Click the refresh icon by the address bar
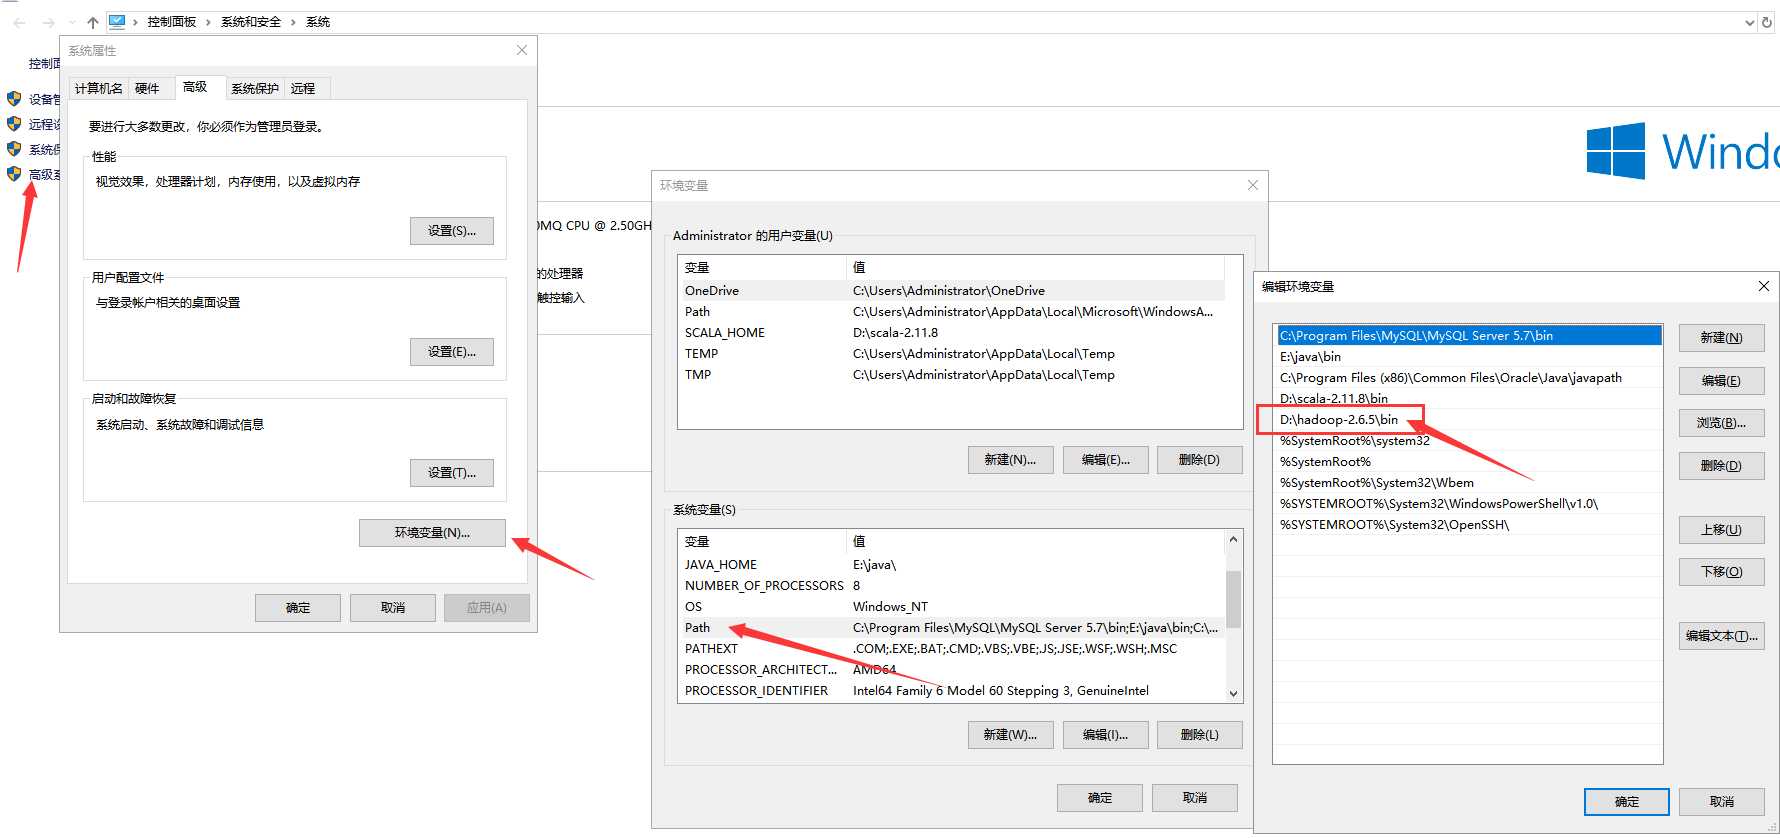 click(1767, 22)
